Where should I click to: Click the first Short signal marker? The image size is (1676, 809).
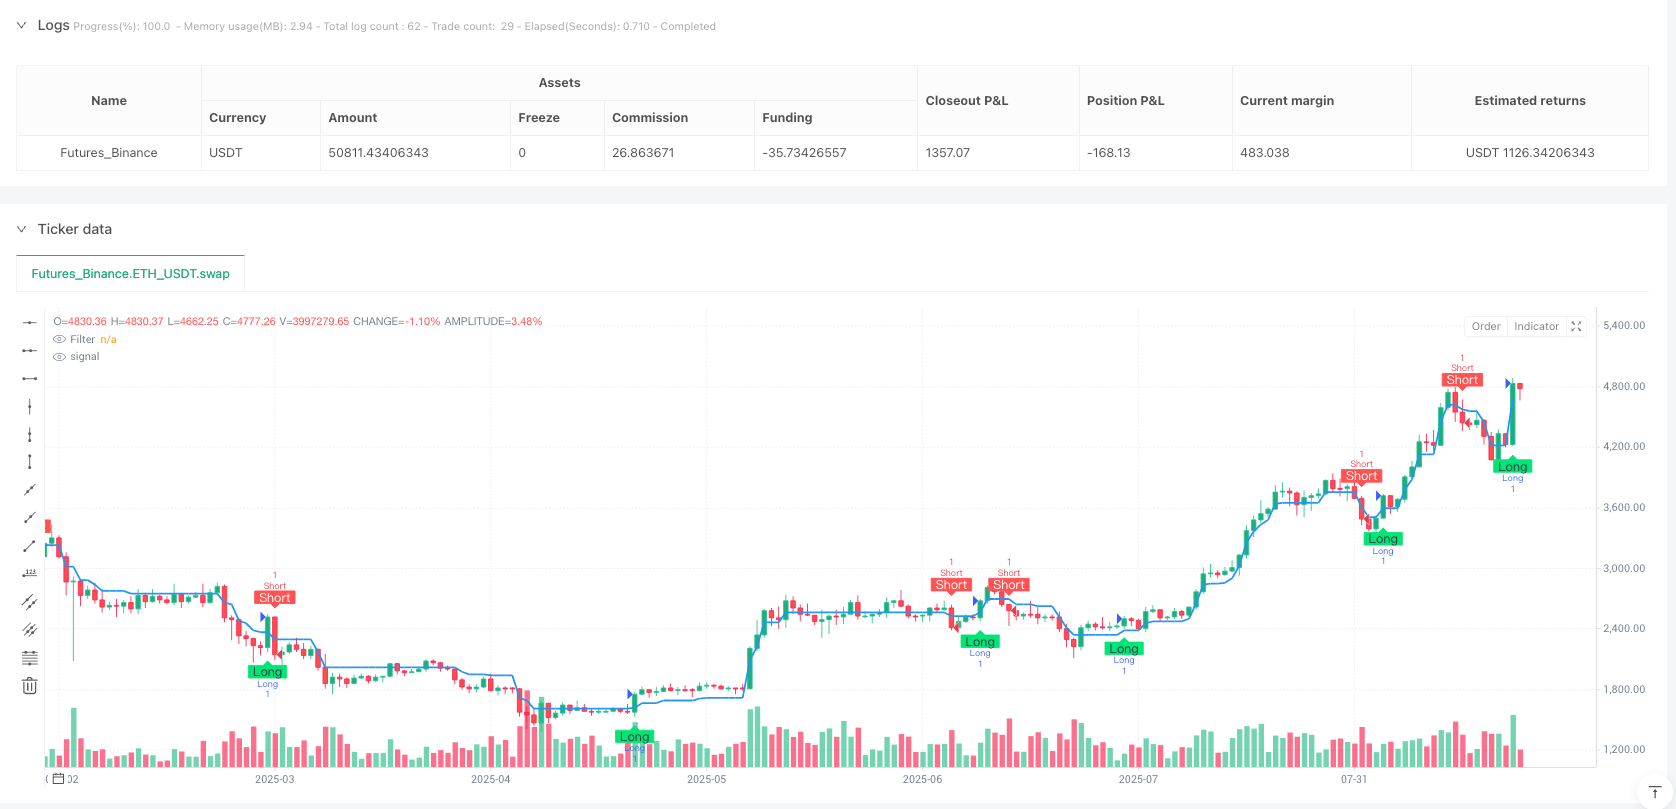click(x=275, y=598)
